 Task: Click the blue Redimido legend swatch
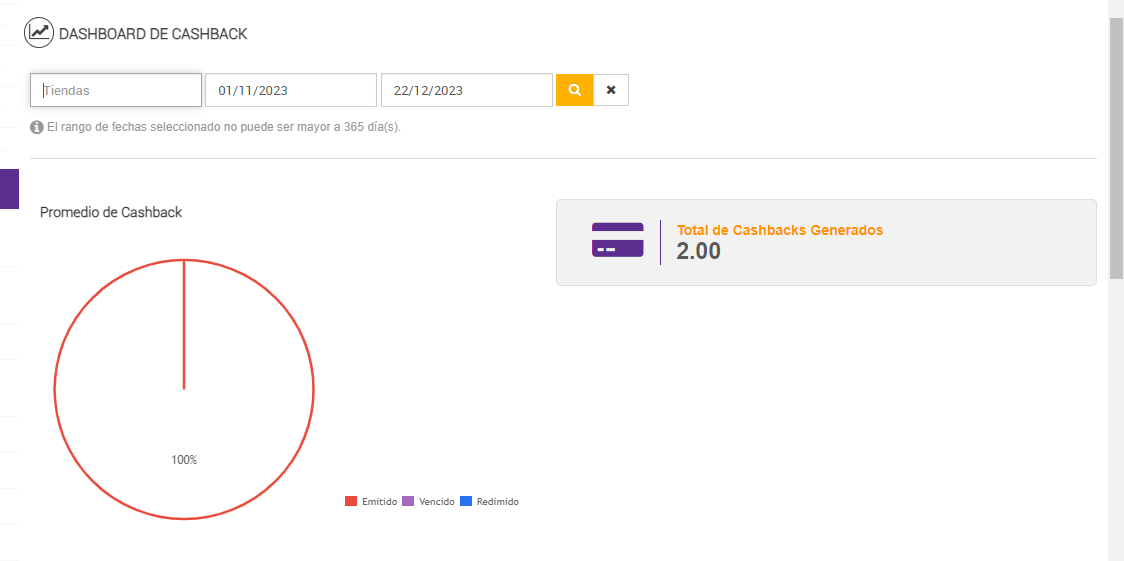pos(465,501)
